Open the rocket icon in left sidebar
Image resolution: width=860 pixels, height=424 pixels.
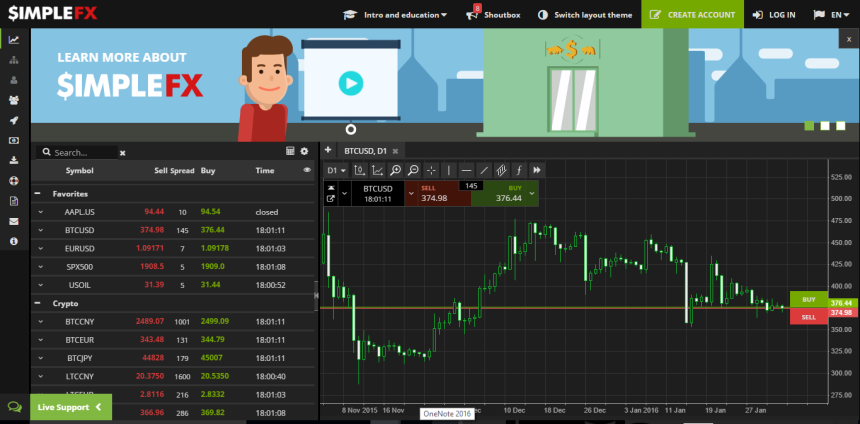point(14,120)
